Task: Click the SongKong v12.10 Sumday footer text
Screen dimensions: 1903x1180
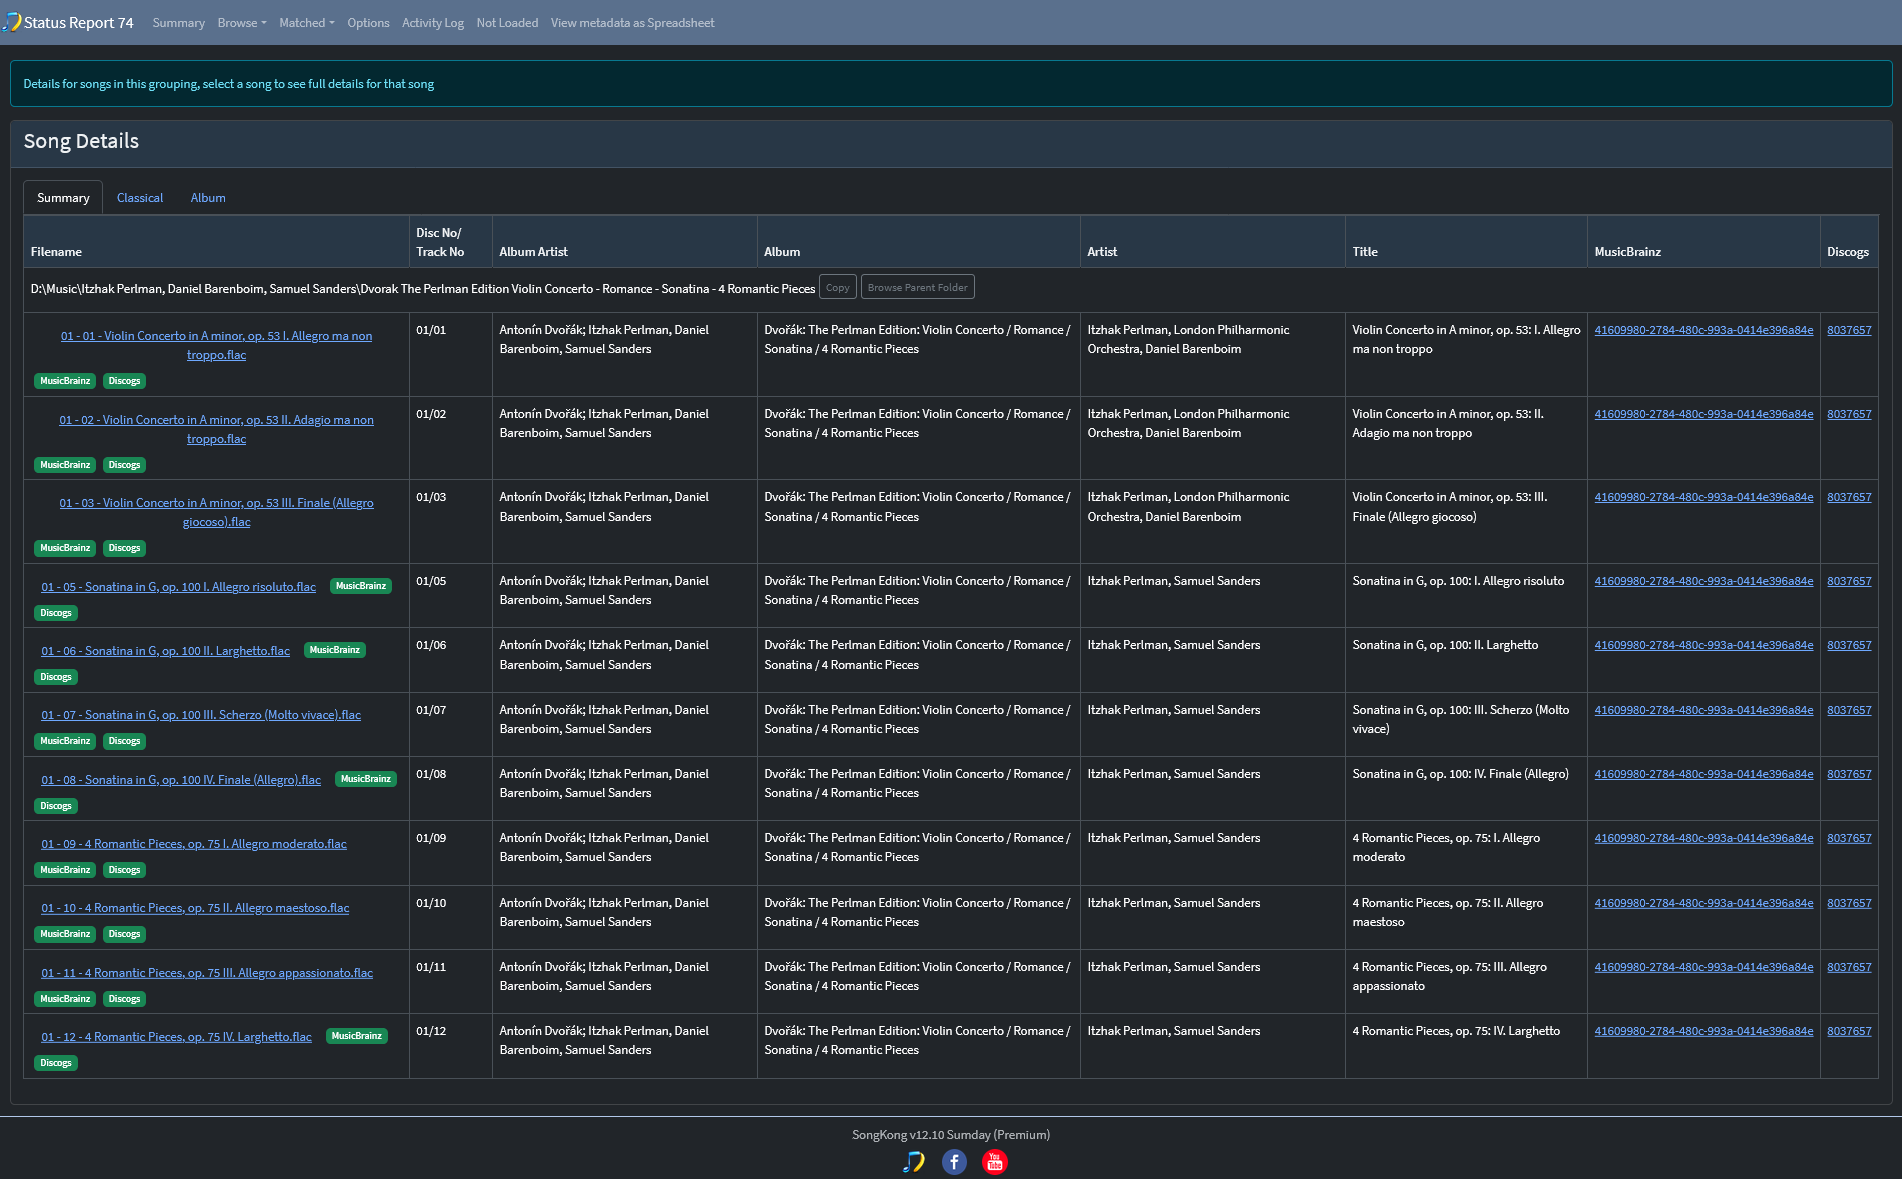Action: pos(951,1135)
